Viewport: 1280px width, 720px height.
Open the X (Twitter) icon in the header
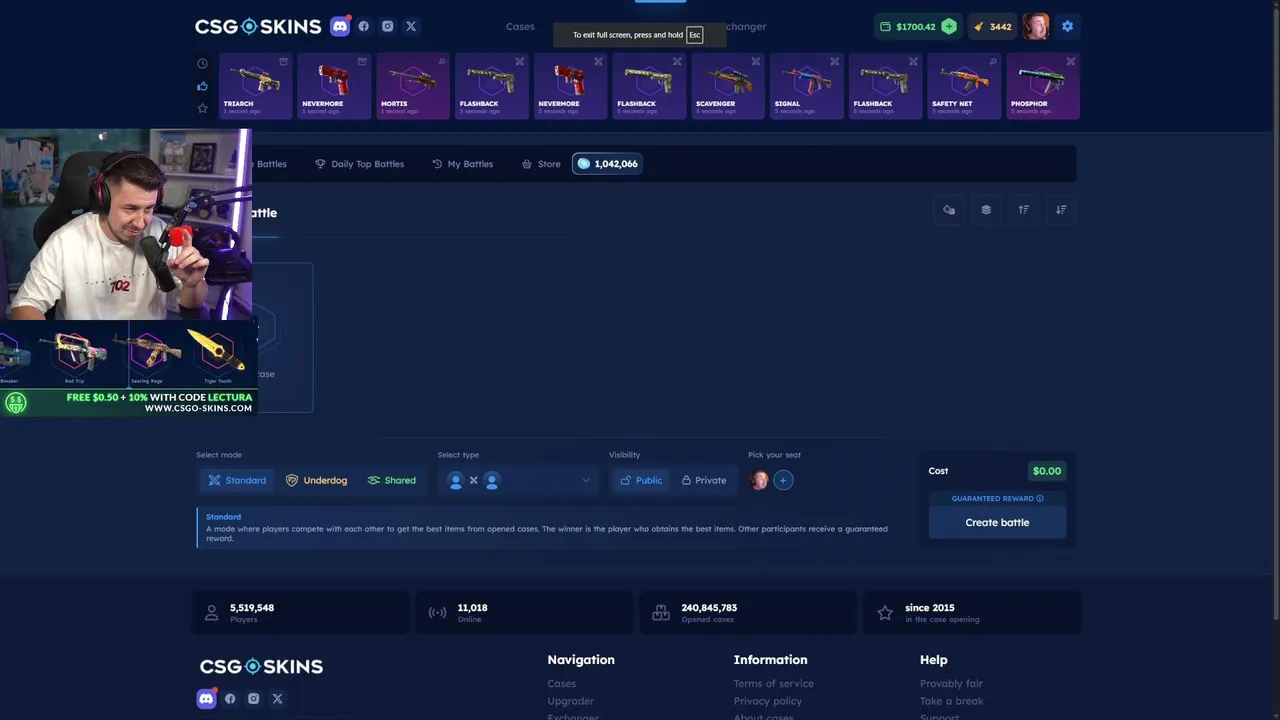pyautogui.click(x=411, y=27)
